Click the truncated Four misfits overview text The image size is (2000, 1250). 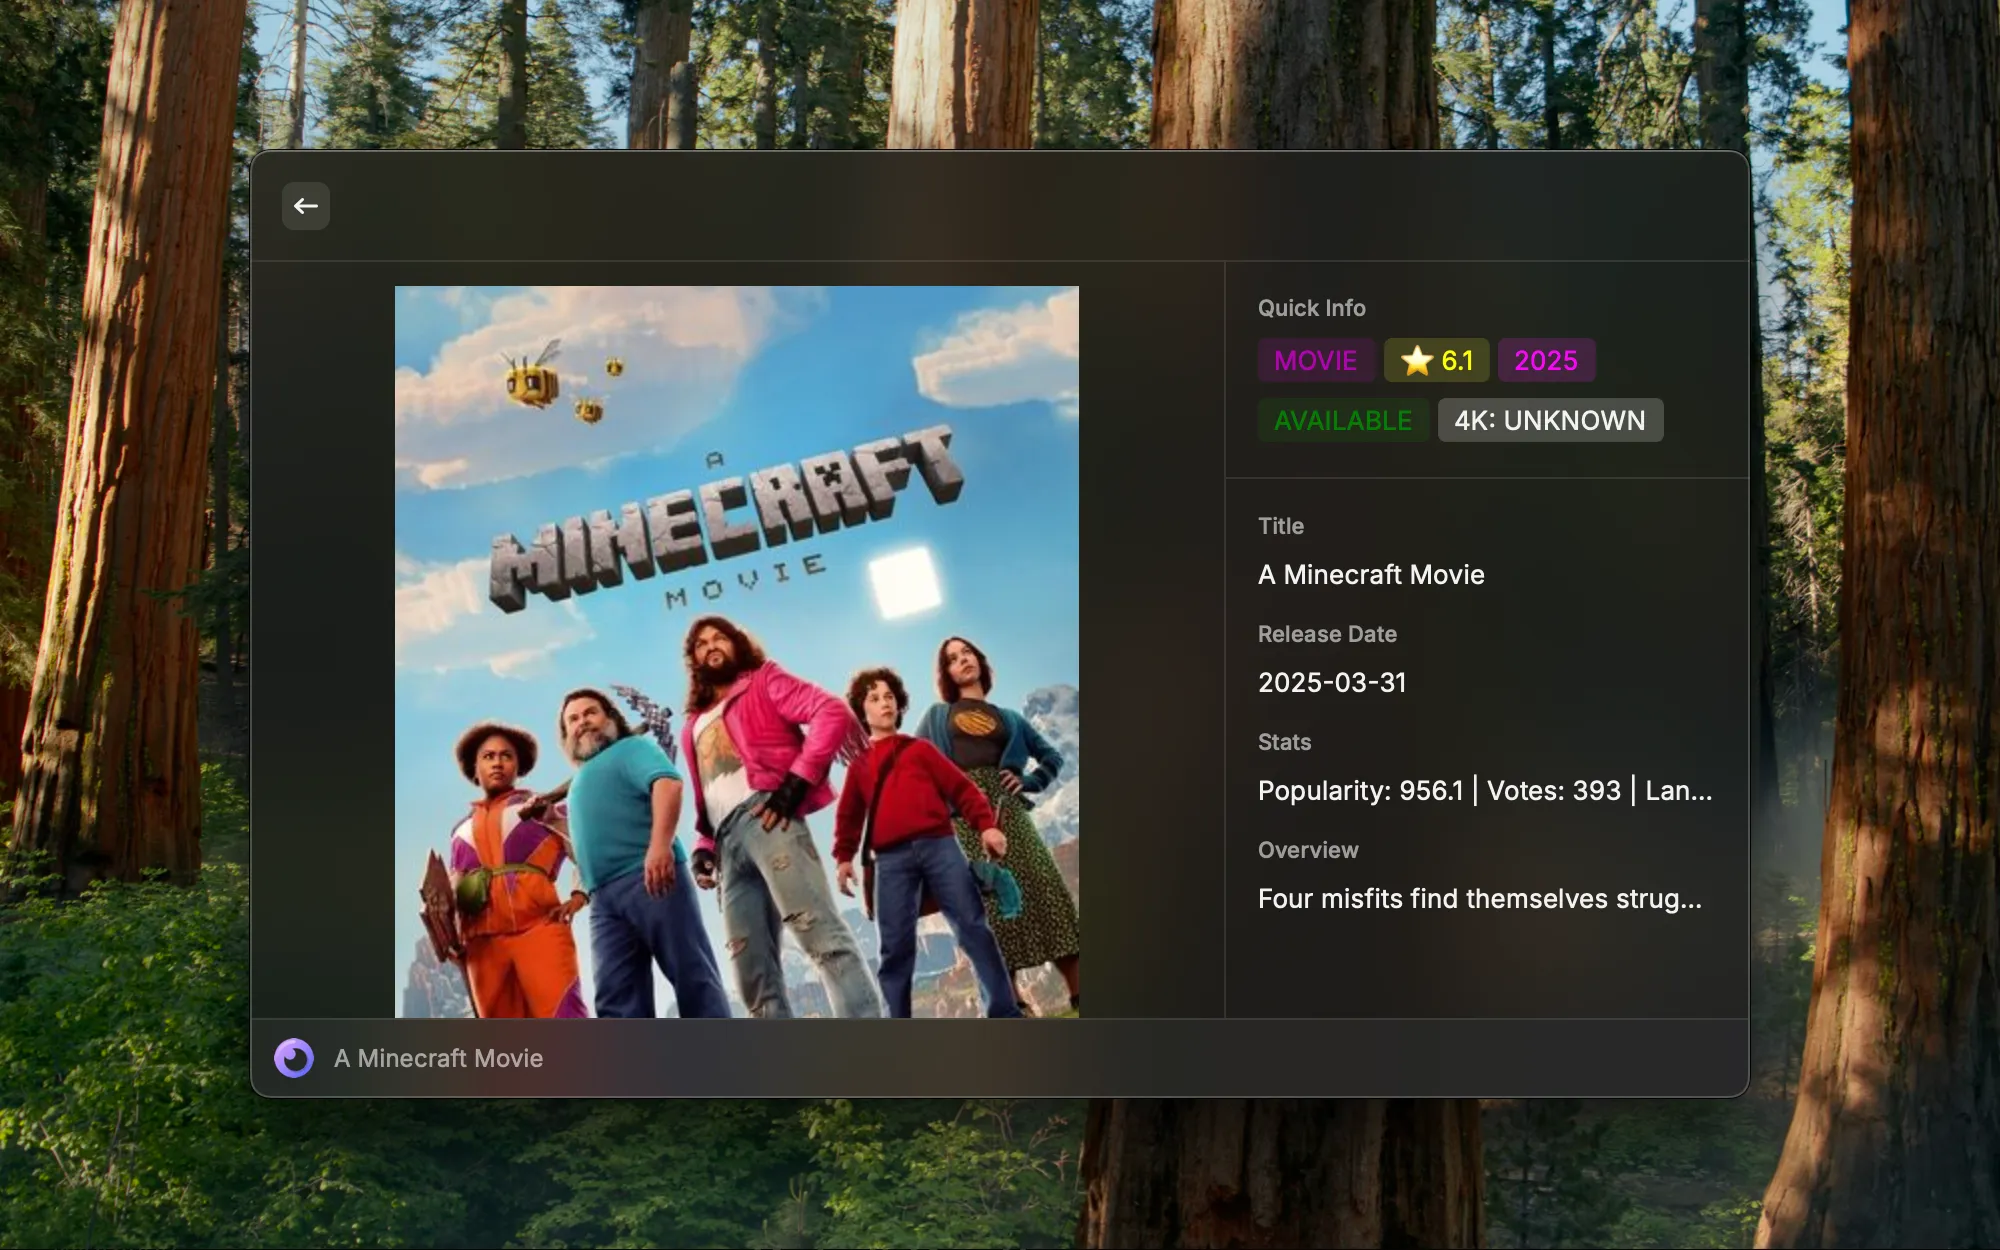[x=1479, y=899]
